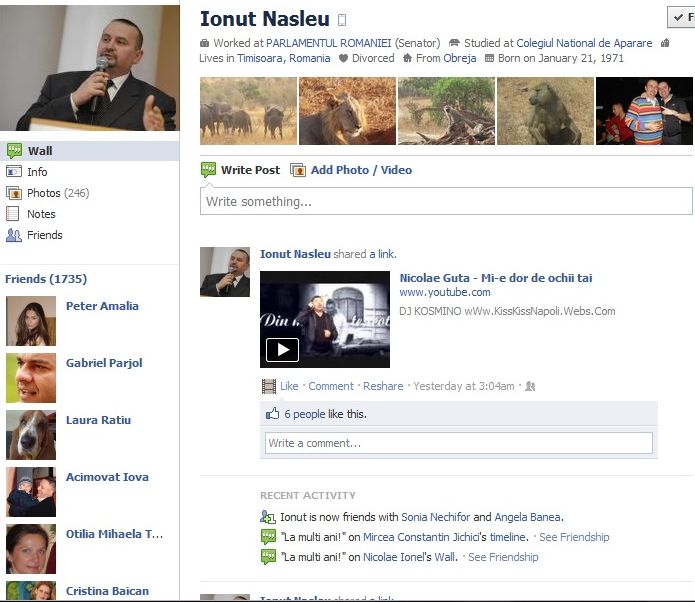Screen dimensions: 695x602
Task: Click Peter Amalia's friend photo
Action: (x=31, y=321)
